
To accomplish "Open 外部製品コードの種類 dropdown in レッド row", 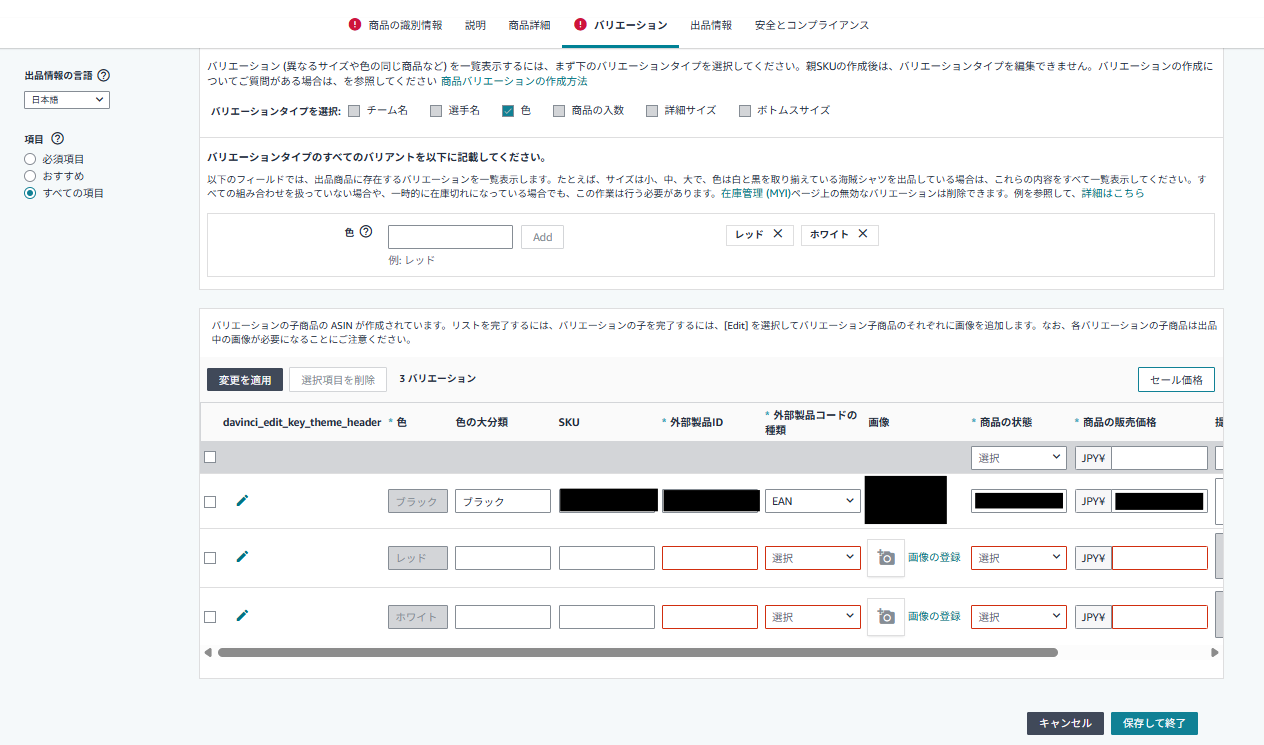I will point(813,558).
